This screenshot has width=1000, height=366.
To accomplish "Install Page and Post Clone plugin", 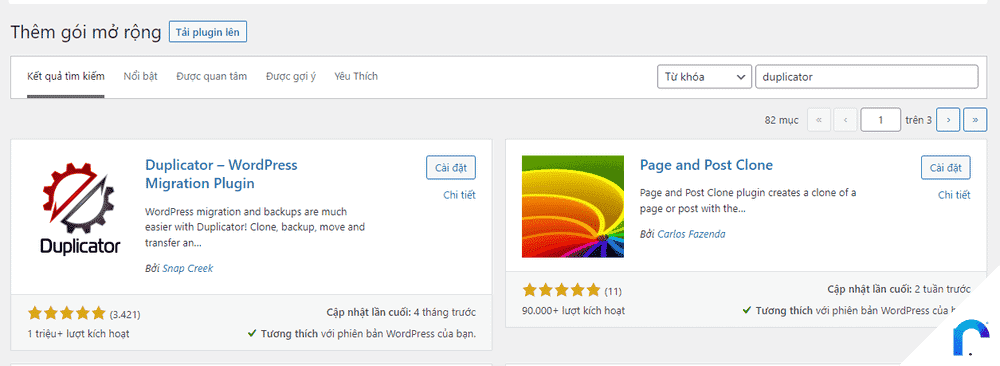I will coord(946,168).
